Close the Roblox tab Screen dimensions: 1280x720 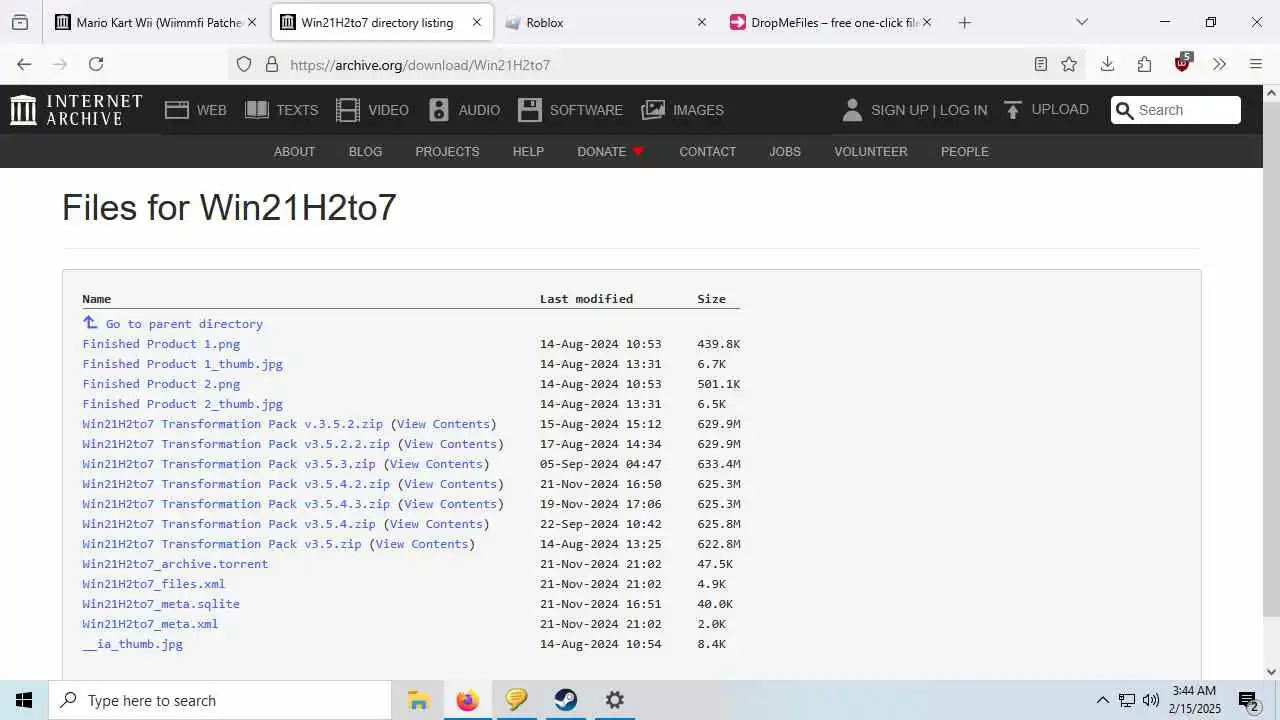coord(702,22)
